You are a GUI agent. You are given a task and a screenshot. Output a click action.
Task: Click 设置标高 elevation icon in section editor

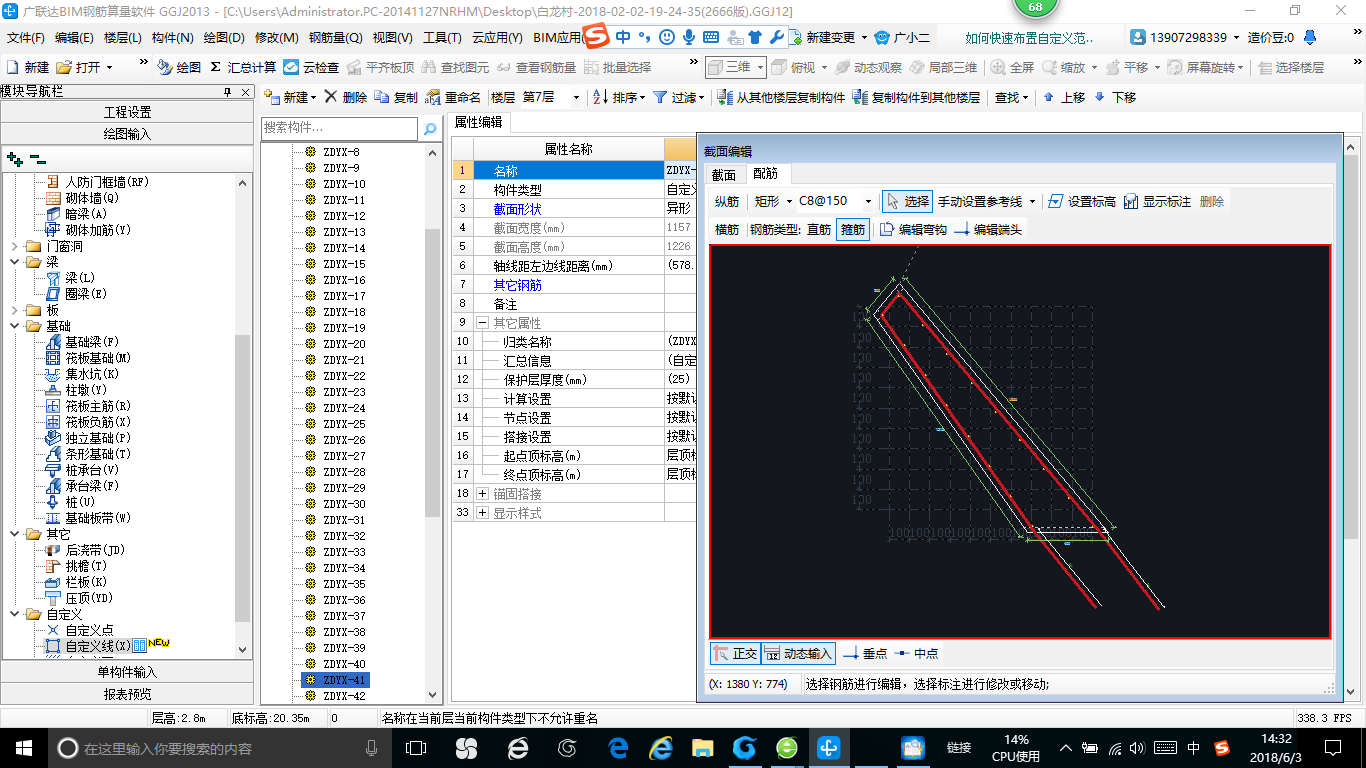1055,201
